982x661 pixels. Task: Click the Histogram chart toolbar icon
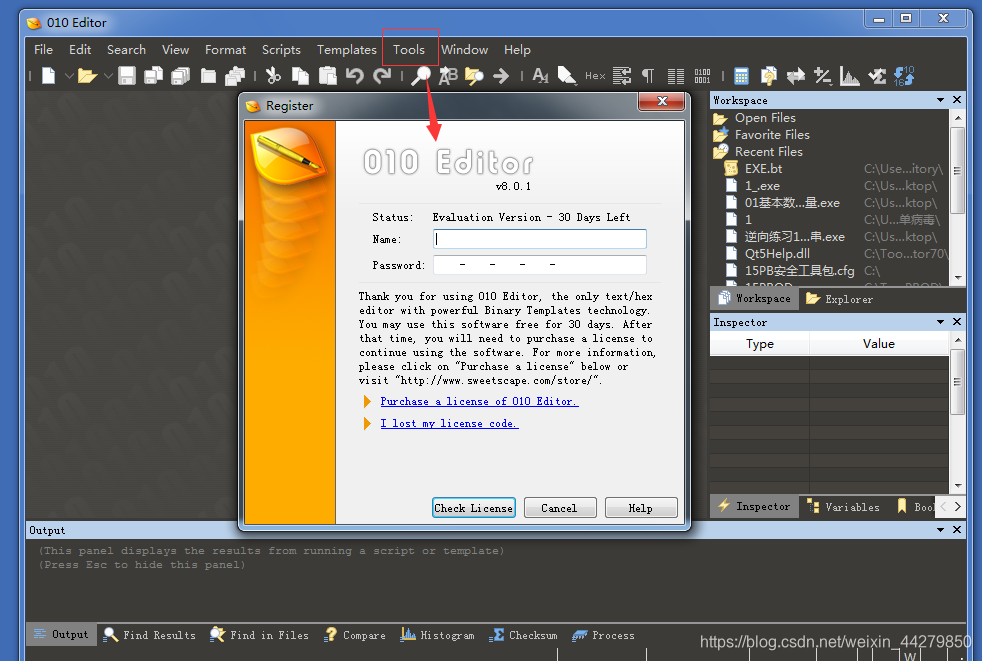pos(850,76)
